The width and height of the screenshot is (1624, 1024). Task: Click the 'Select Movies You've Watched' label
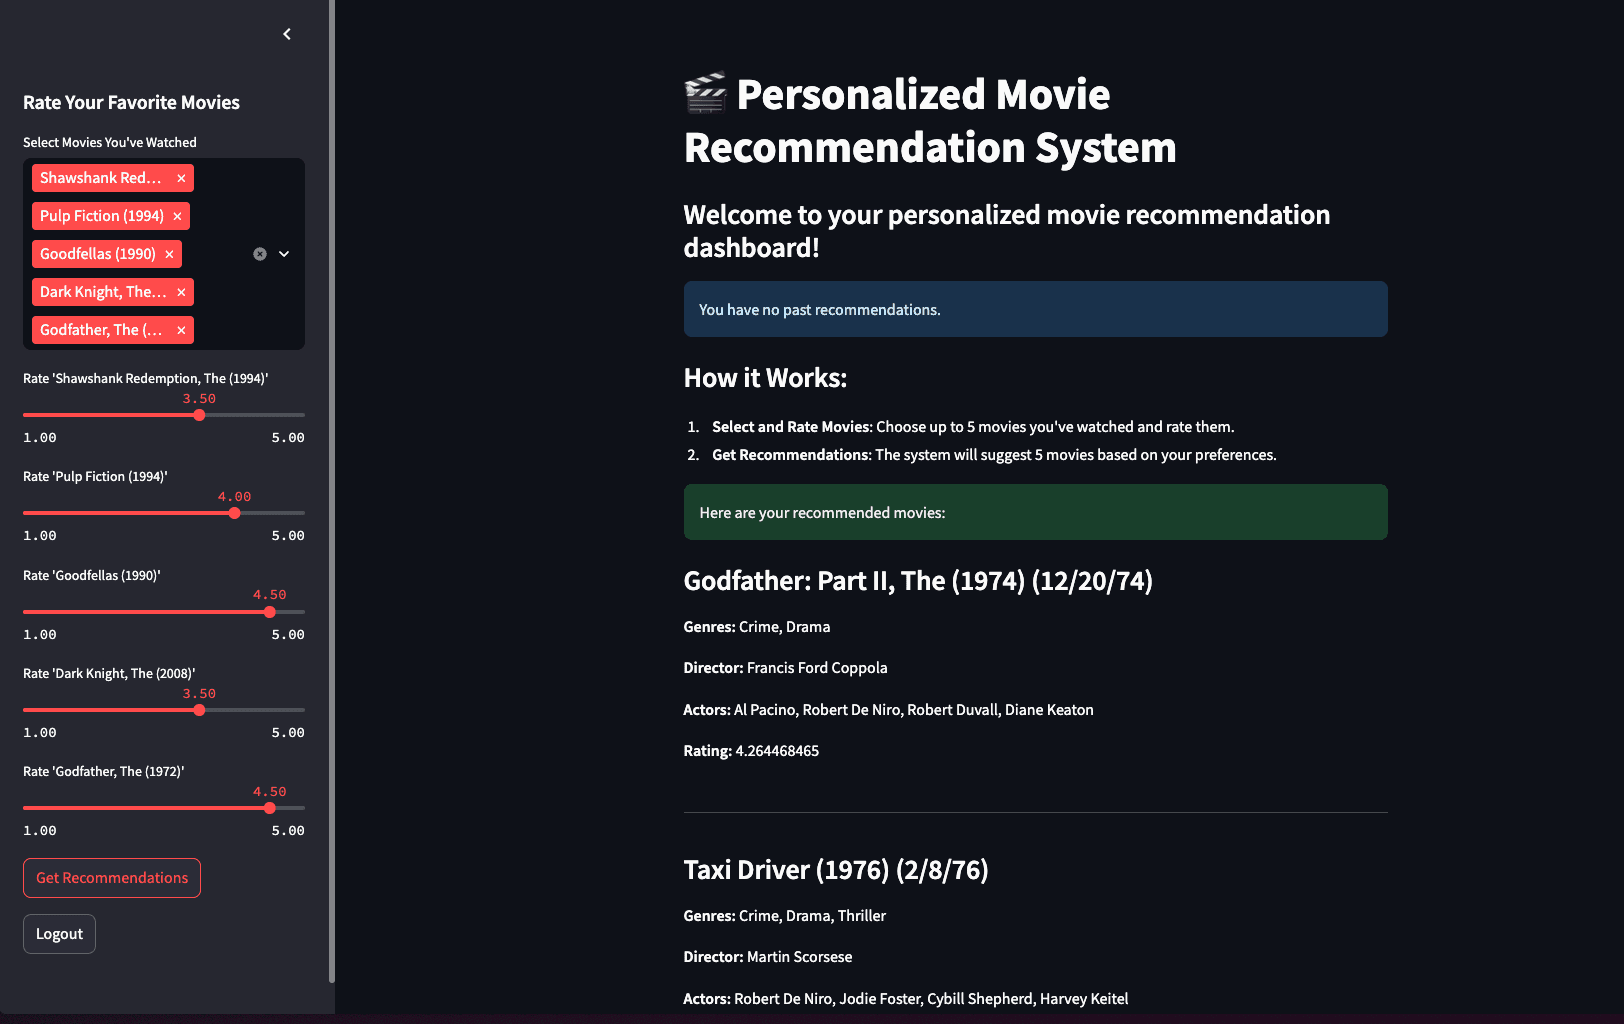coord(110,142)
